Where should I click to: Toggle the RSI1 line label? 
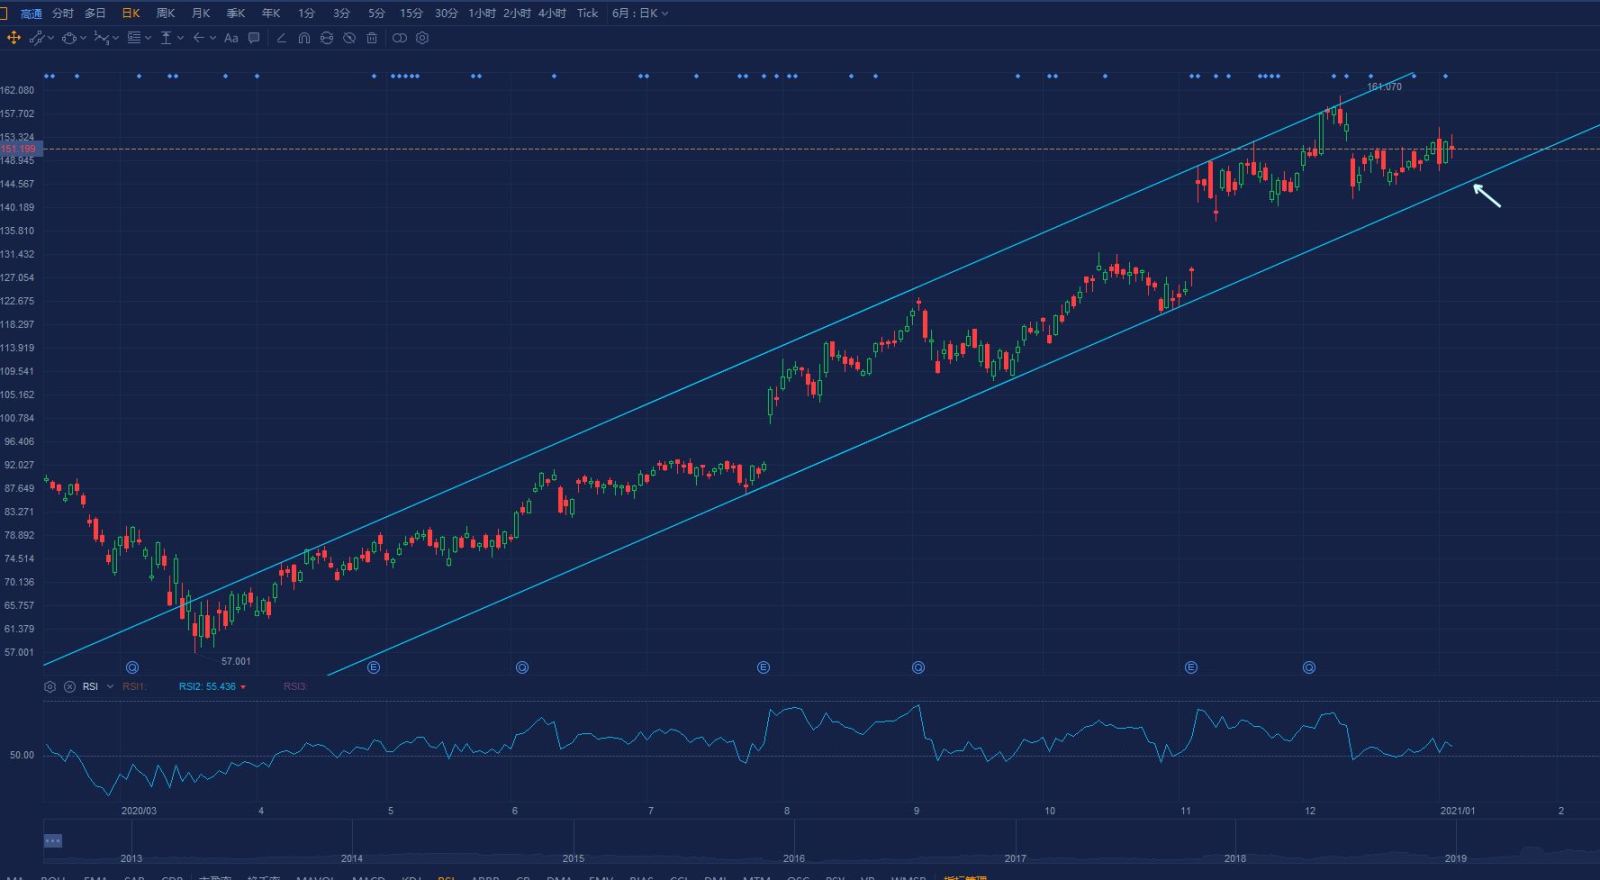point(134,687)
